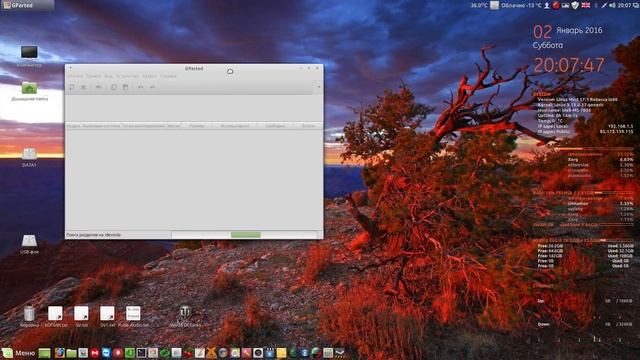
Task: Click the World of Tanks desktop icon
Action: click(x=185, y=316)
